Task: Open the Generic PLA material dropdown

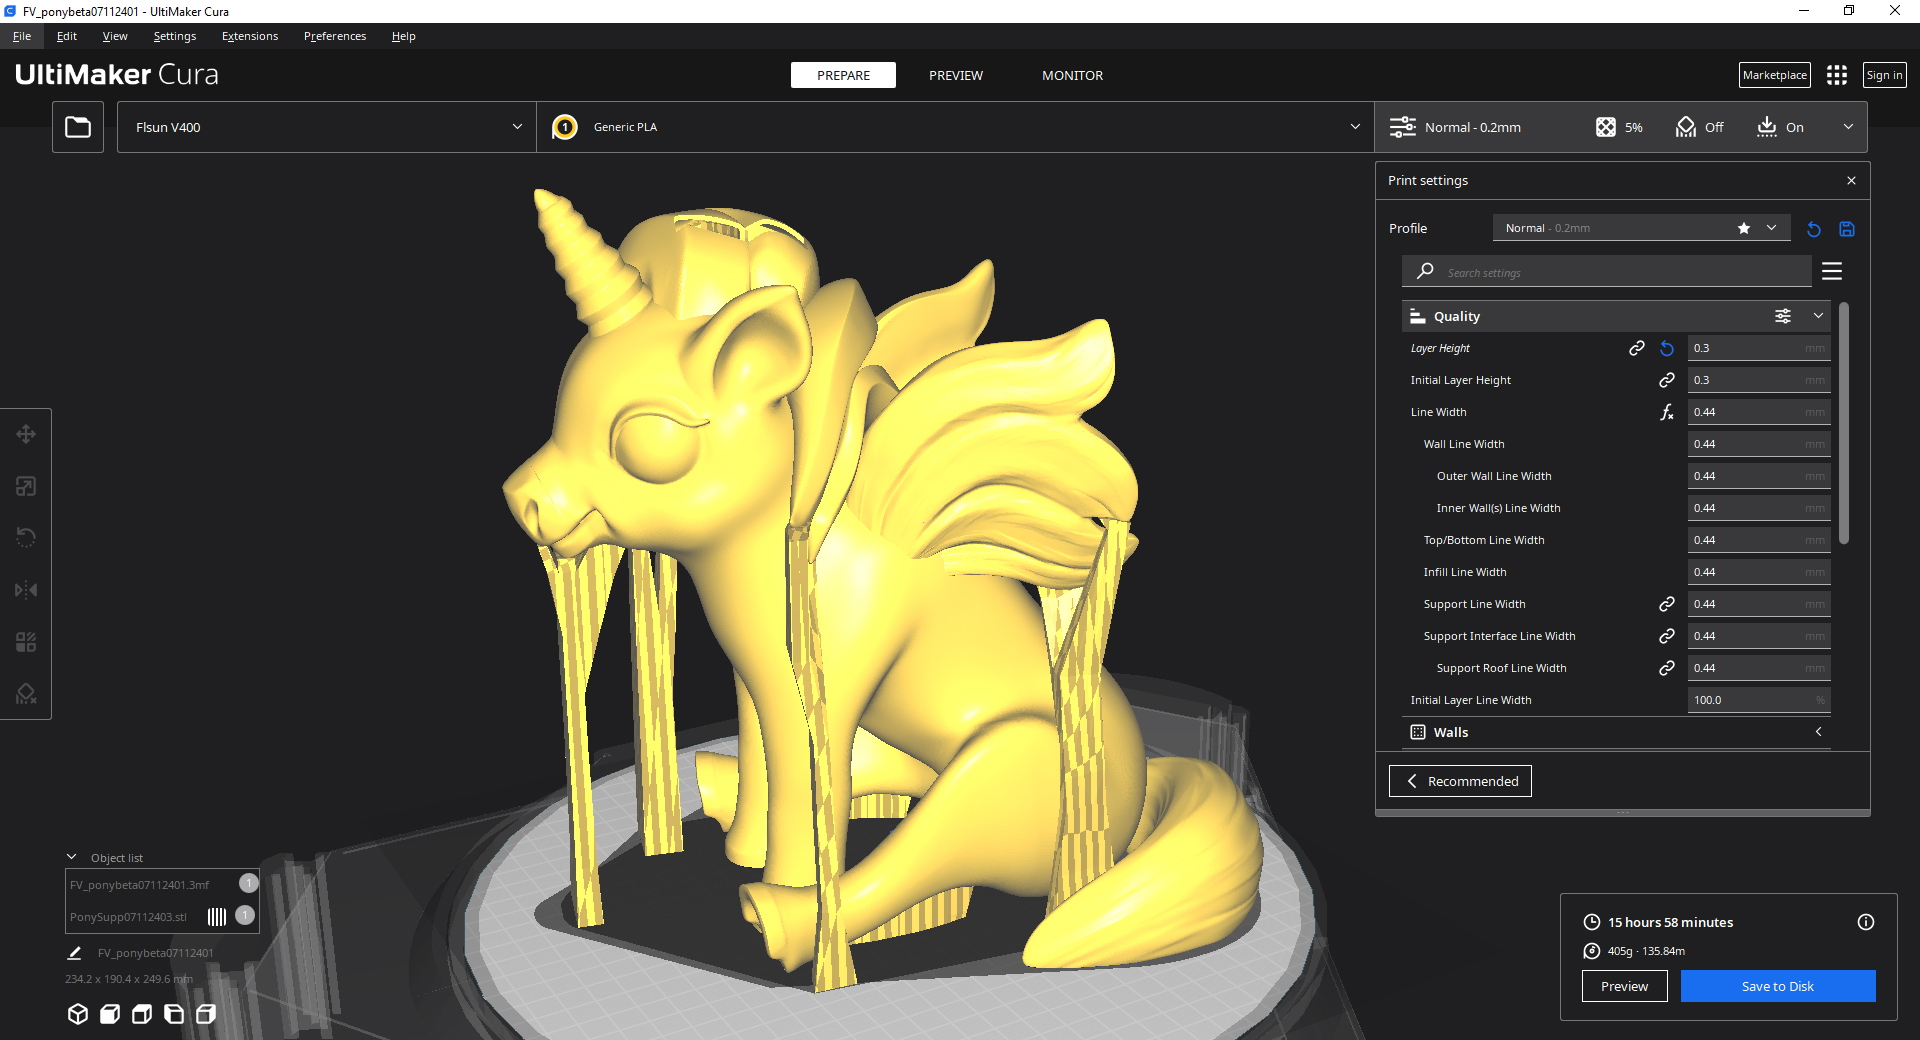Action: coord(955,127)
